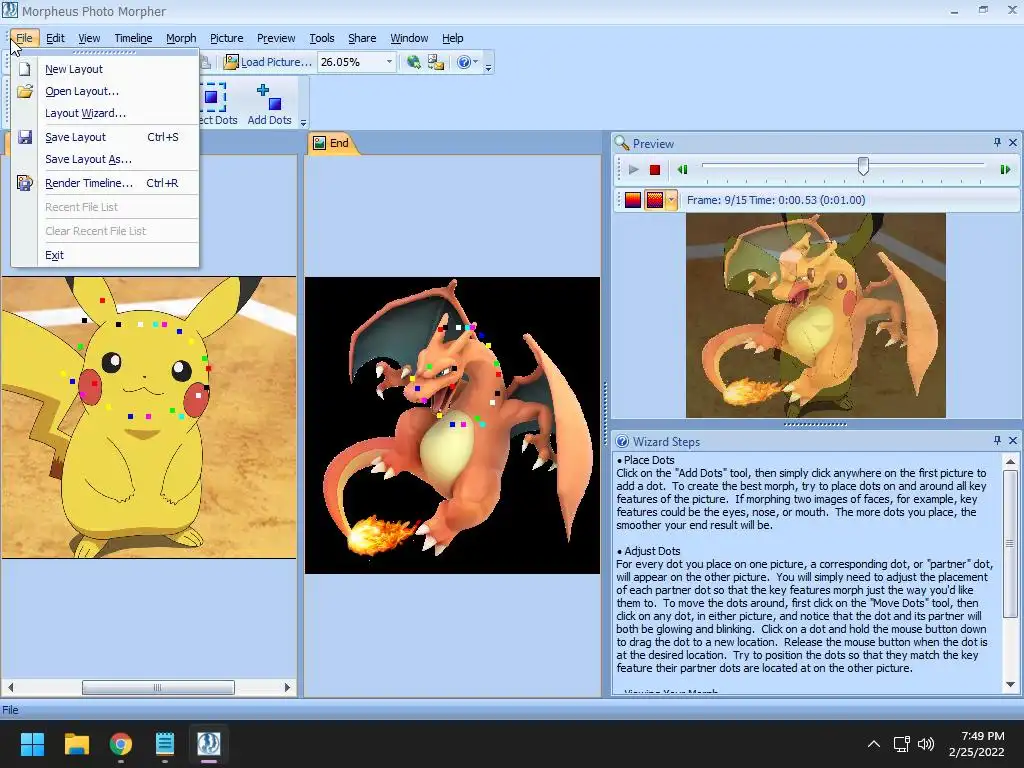Open the Edit menu
Viewport: 1024px width, 768px height.
click(55, 38)
